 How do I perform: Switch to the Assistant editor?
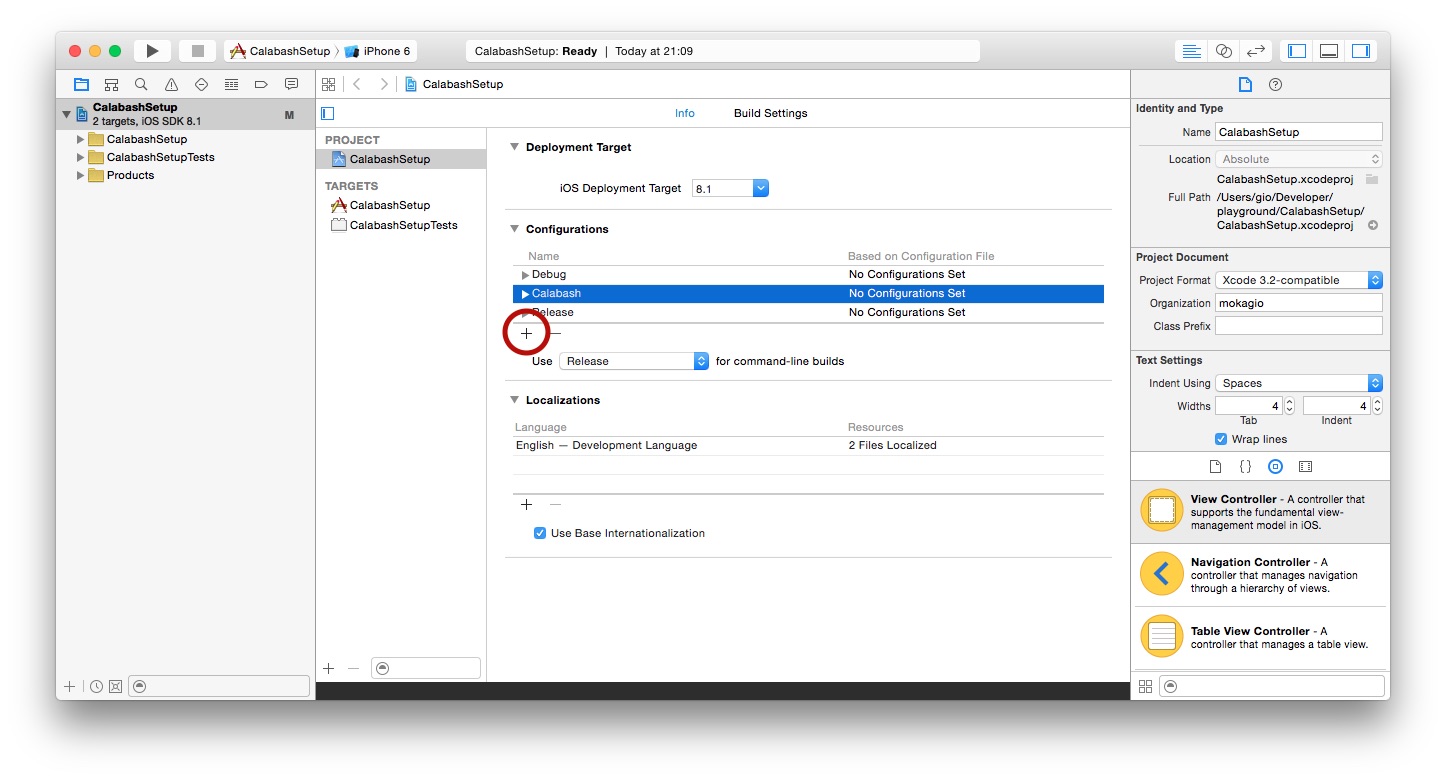(1223, 51)
